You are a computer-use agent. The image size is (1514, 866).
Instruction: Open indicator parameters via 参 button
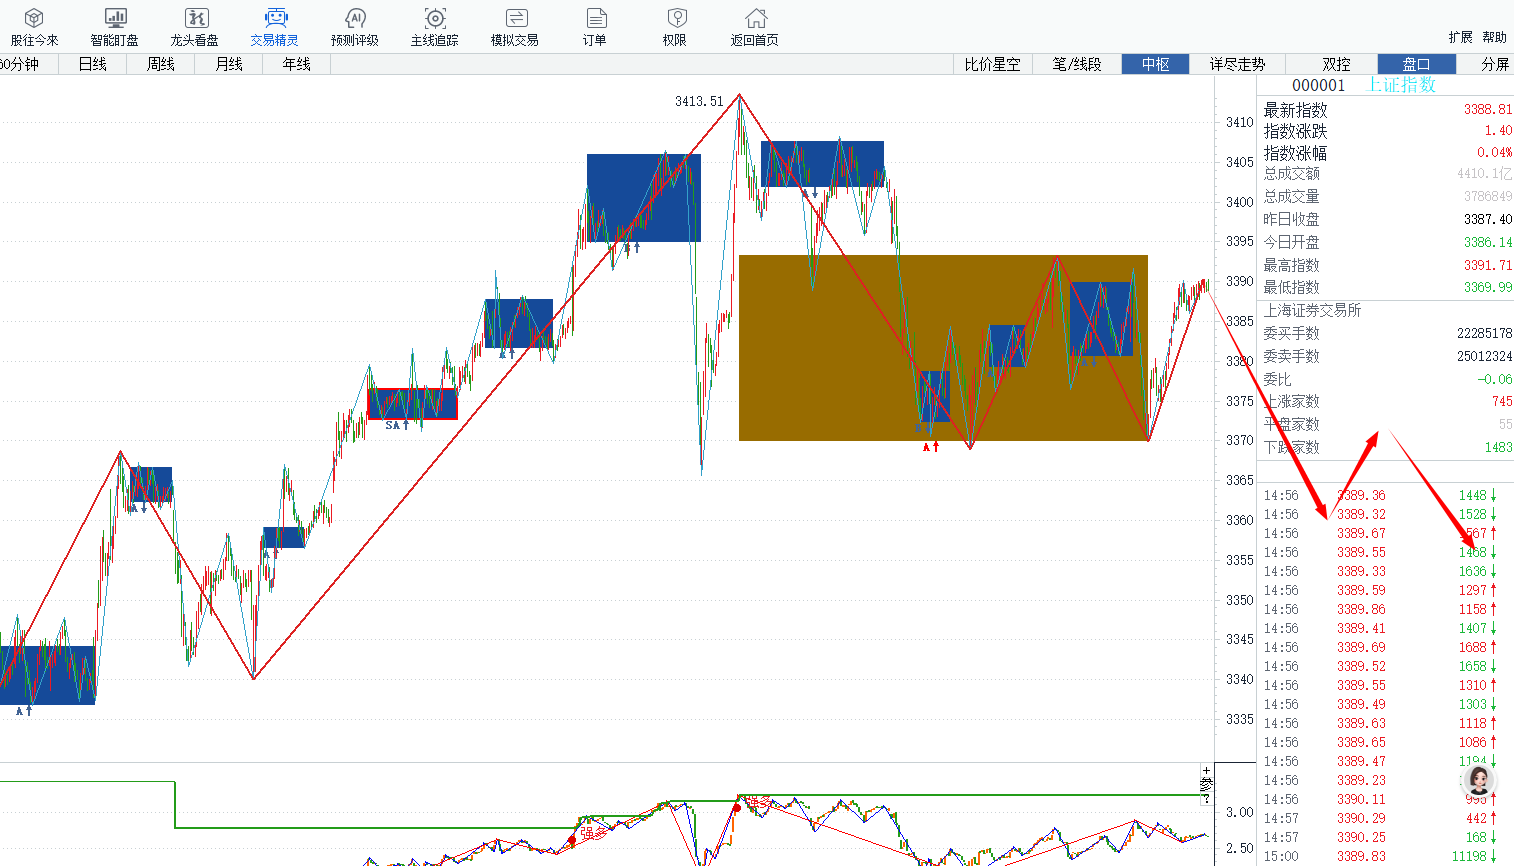pos(1206,784)
